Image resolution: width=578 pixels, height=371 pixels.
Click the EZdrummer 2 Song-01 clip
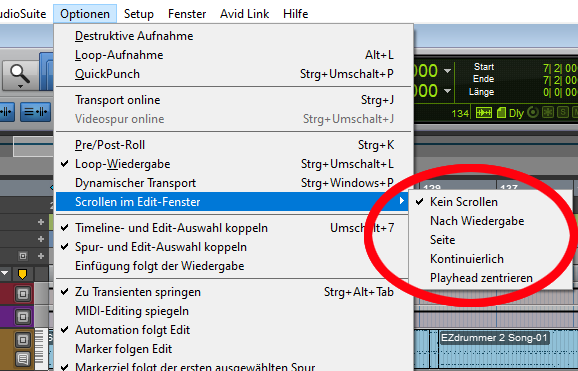pos(494,338)
